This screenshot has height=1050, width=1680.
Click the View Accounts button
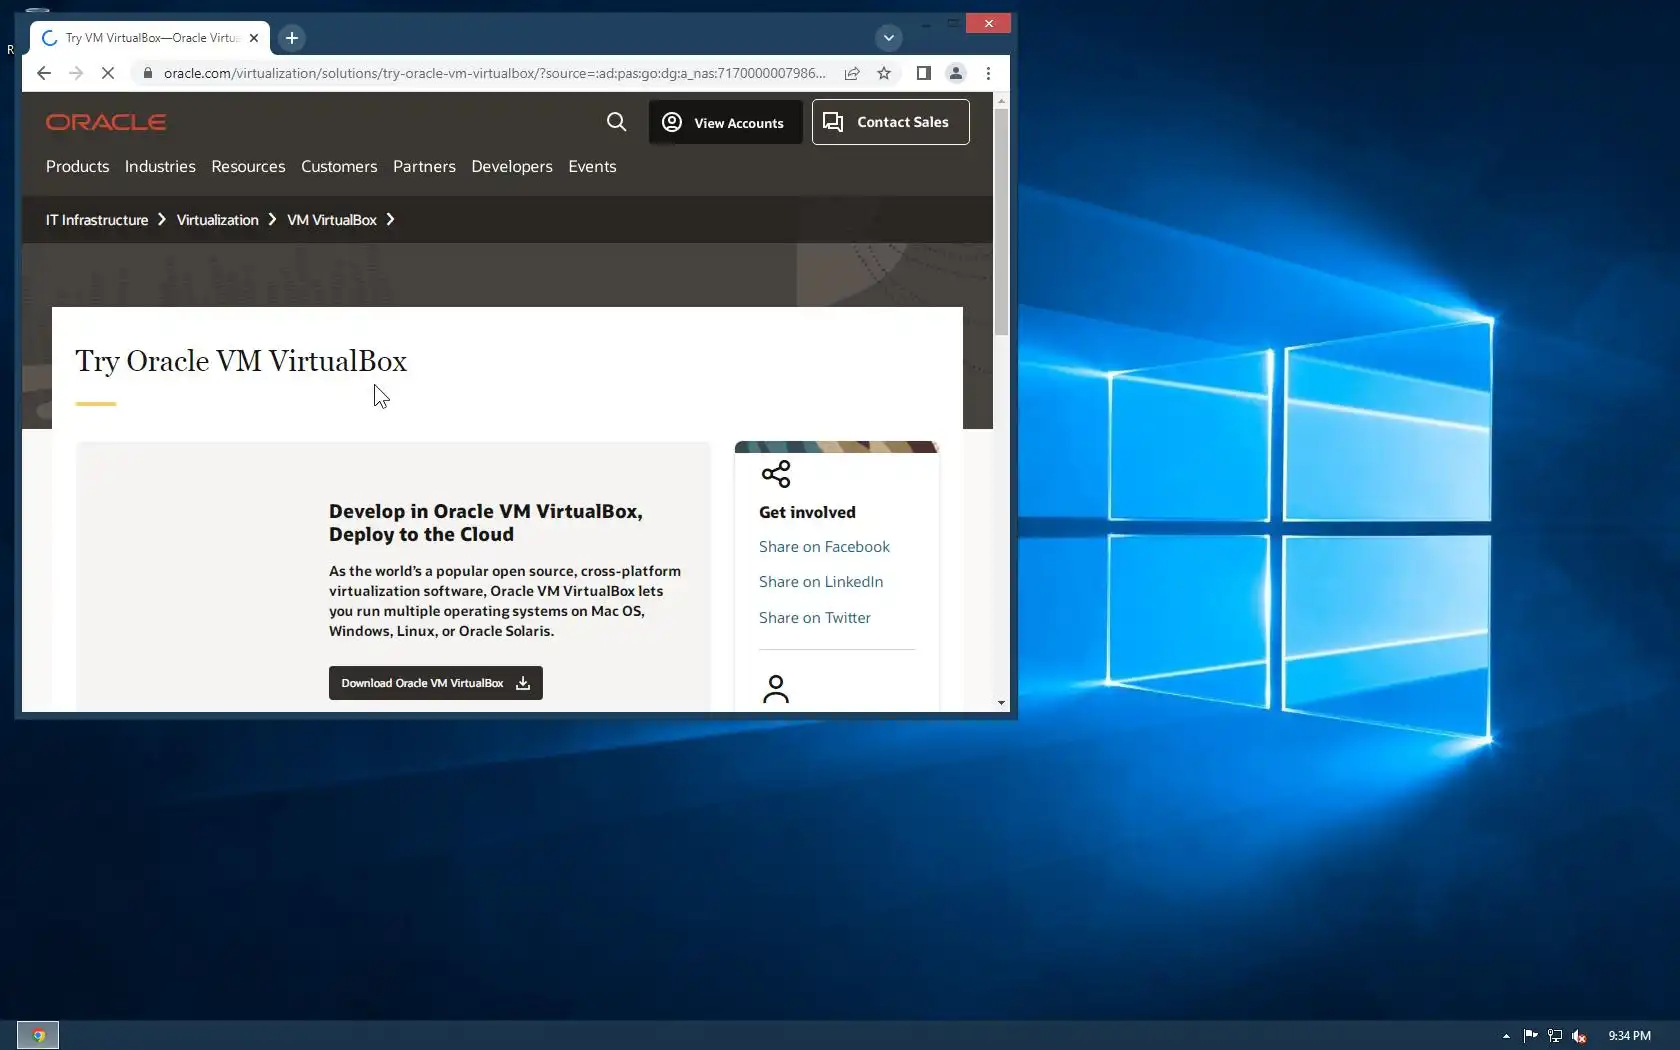coord(725,122)
